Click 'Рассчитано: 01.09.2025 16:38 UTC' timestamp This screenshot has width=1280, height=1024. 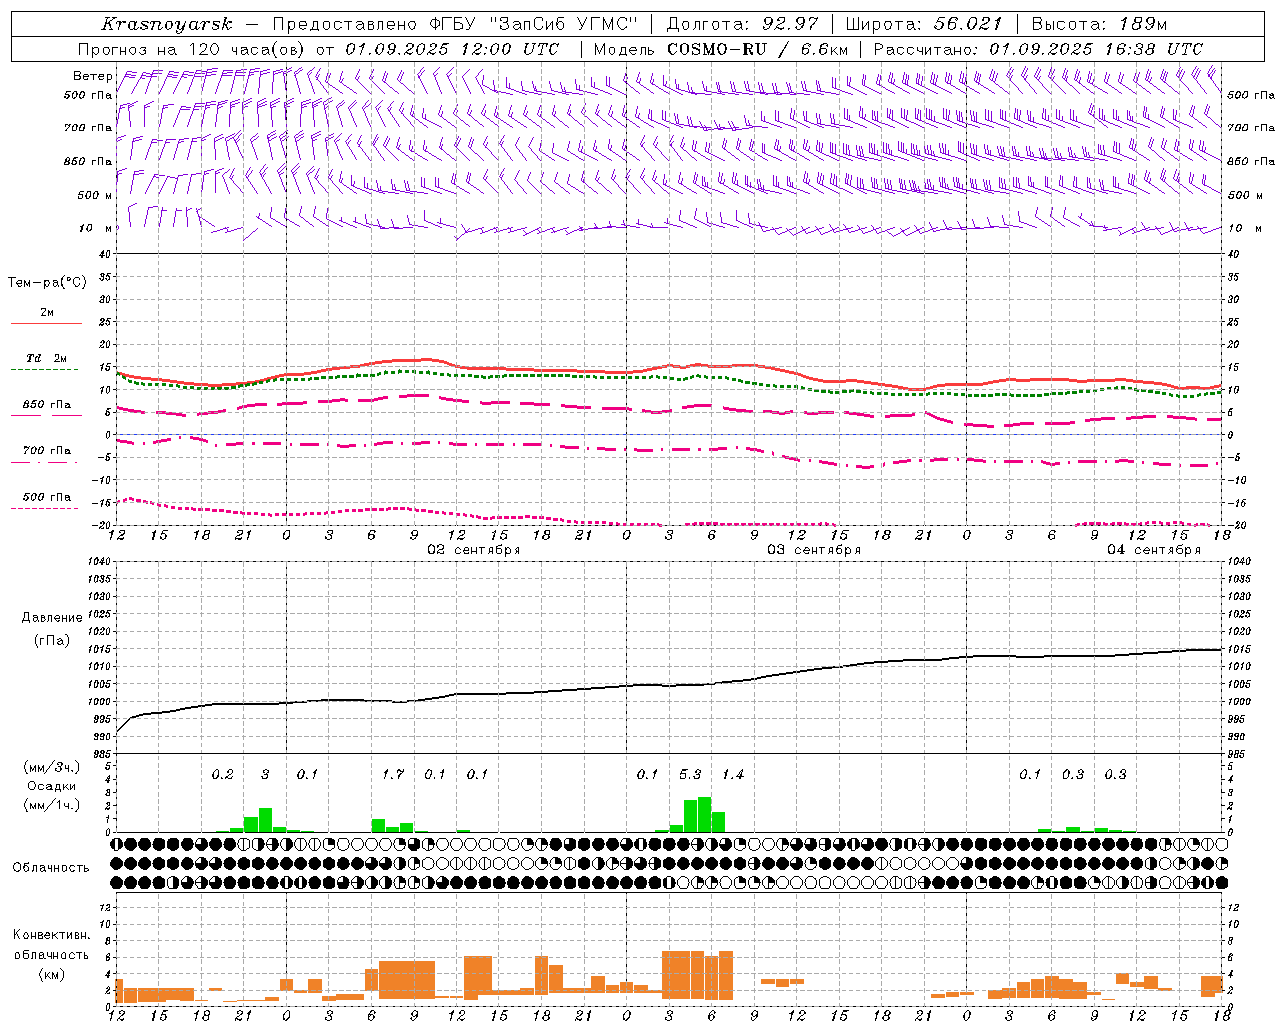pyautogui.click(x=1038, y=49)
